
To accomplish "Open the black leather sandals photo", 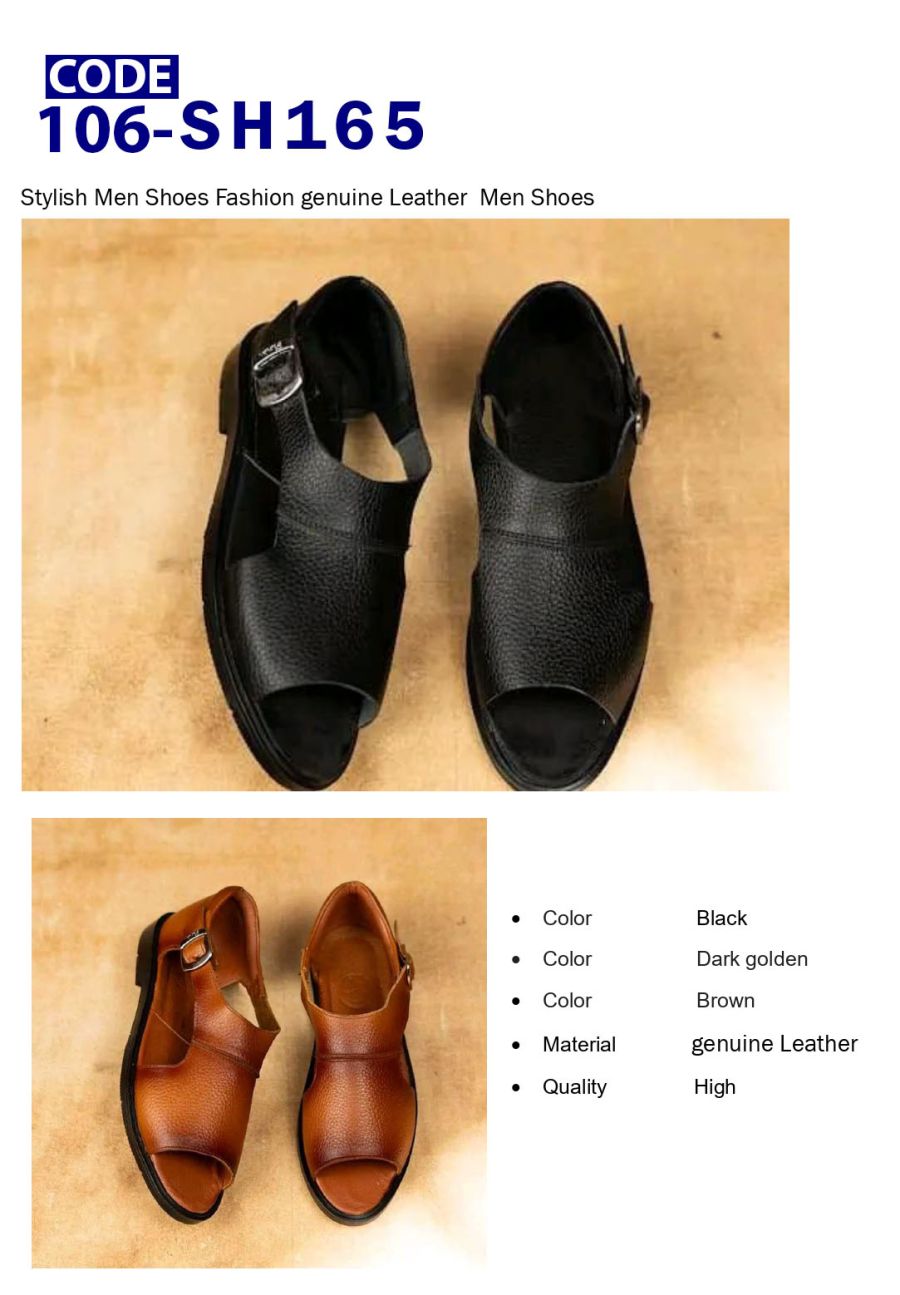I will tap(405, 504).
